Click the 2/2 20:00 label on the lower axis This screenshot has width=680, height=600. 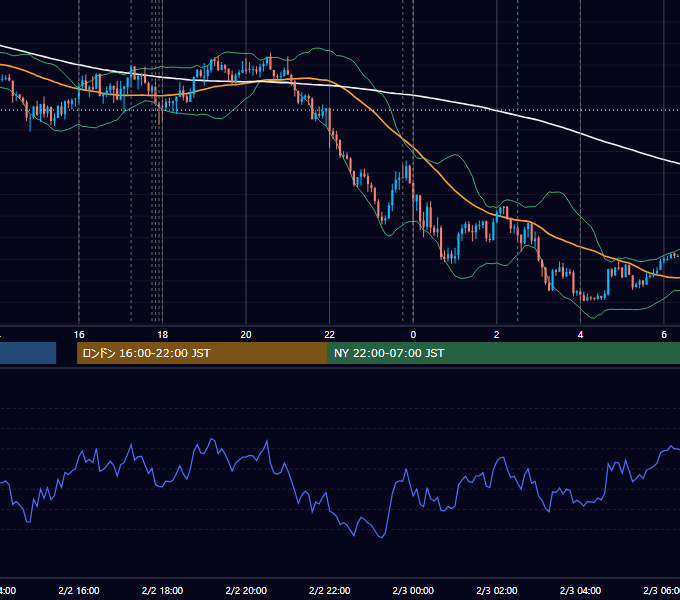246,590
